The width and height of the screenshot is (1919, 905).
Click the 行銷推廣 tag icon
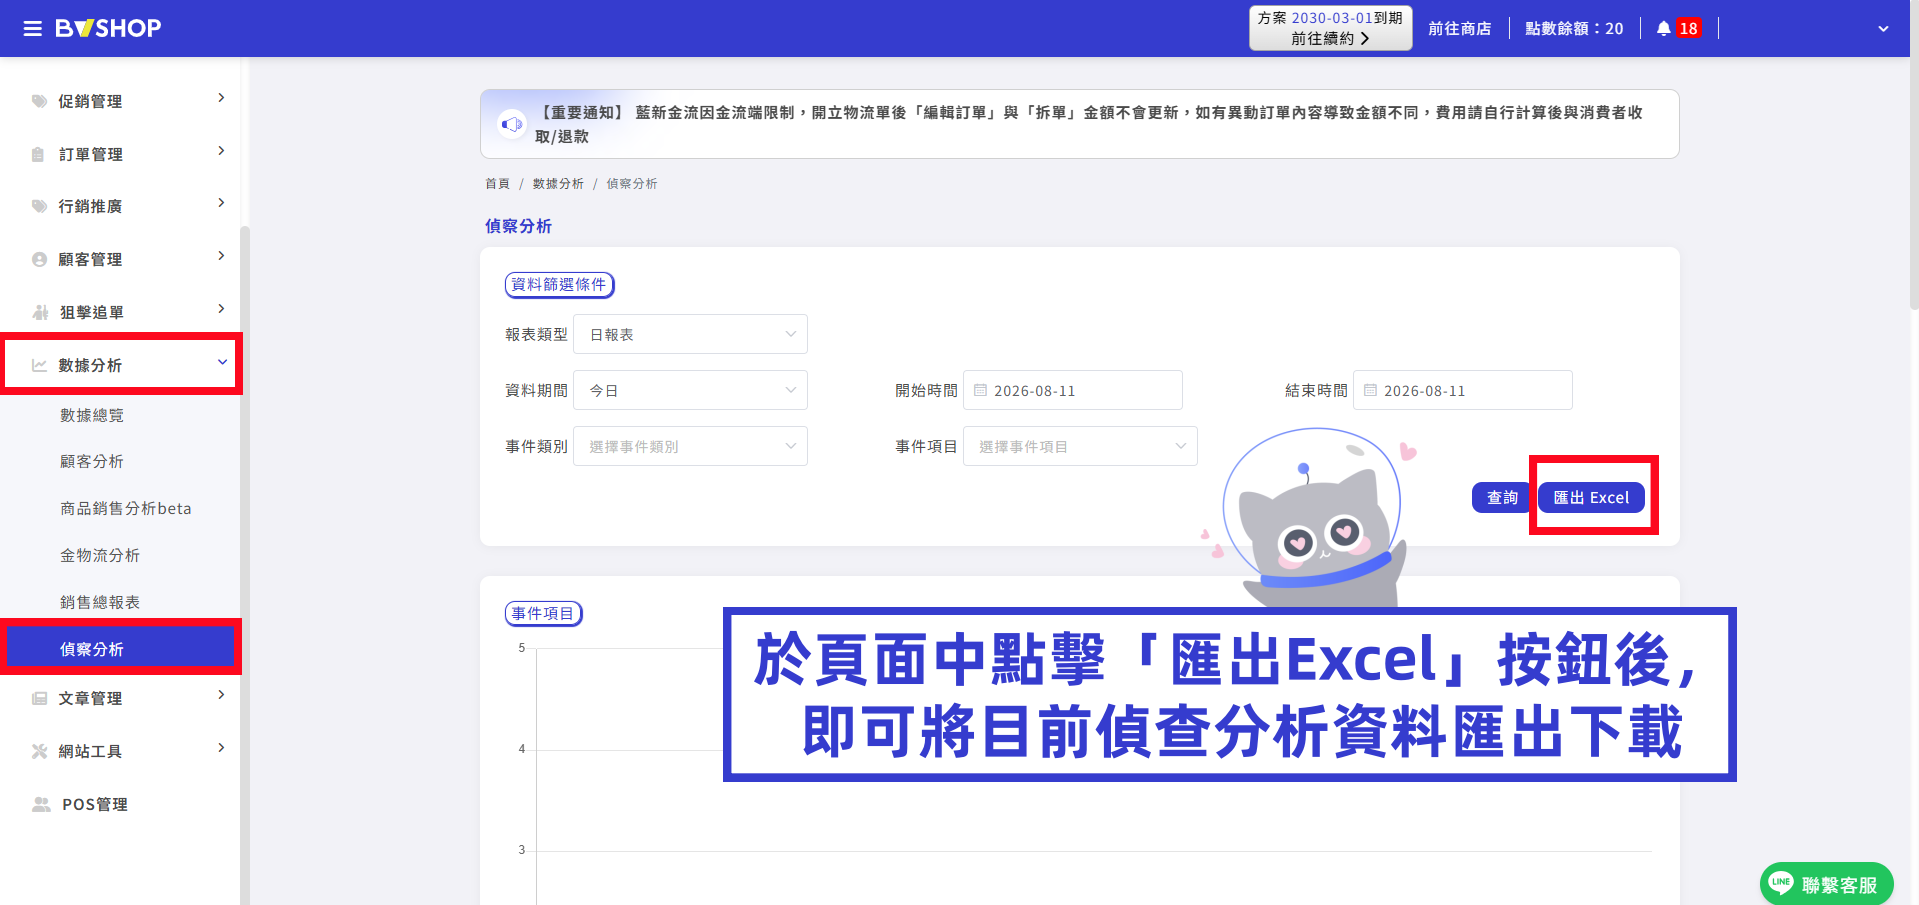(x=39, y=206)
